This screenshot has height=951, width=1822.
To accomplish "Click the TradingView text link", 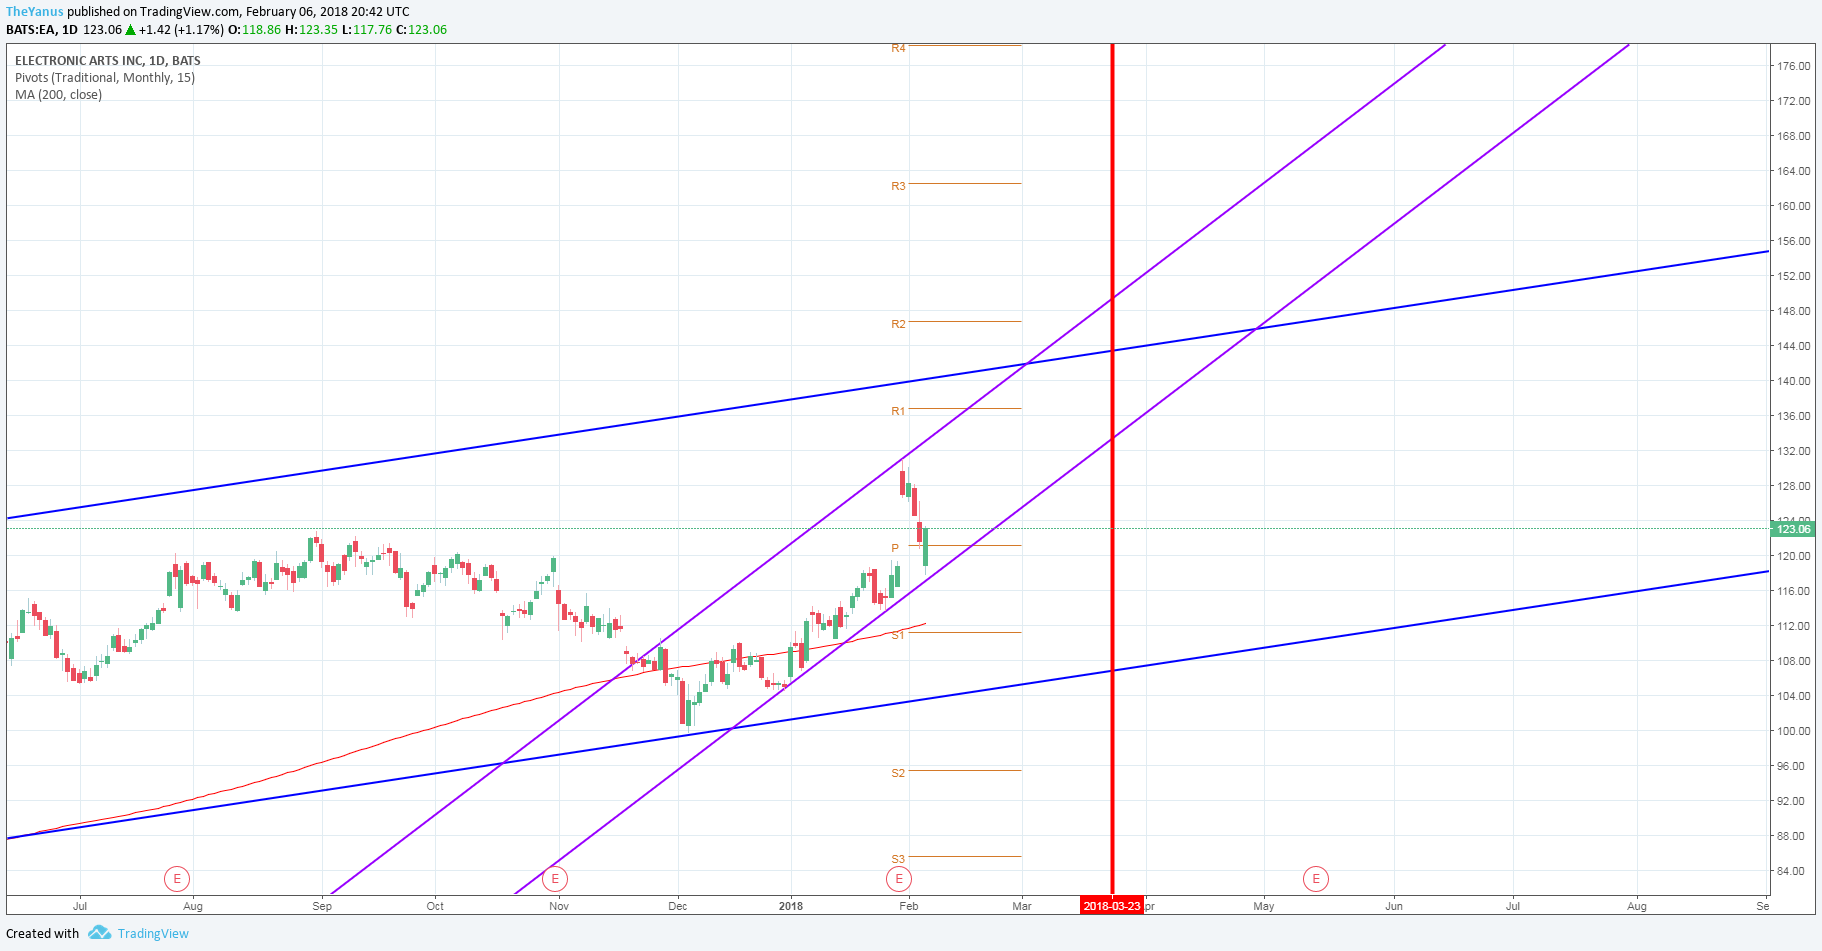I will [x=153, y=934].
